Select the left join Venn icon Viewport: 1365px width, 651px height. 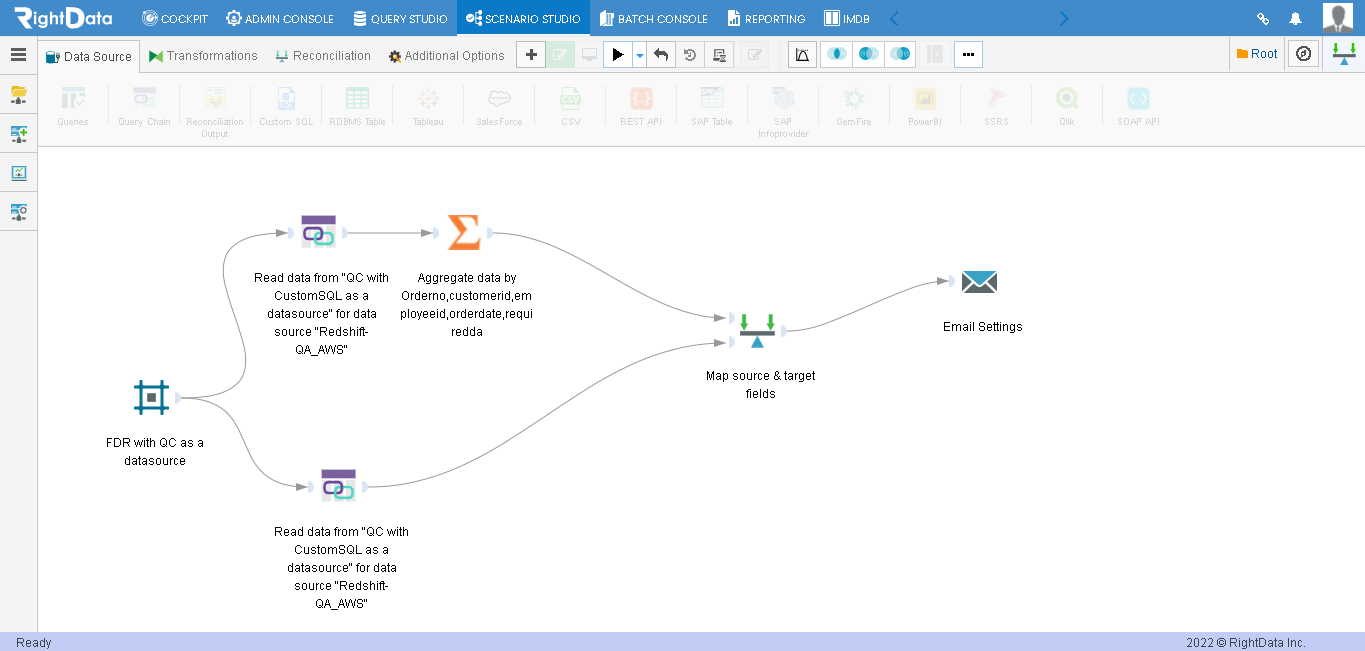(868, 55)
